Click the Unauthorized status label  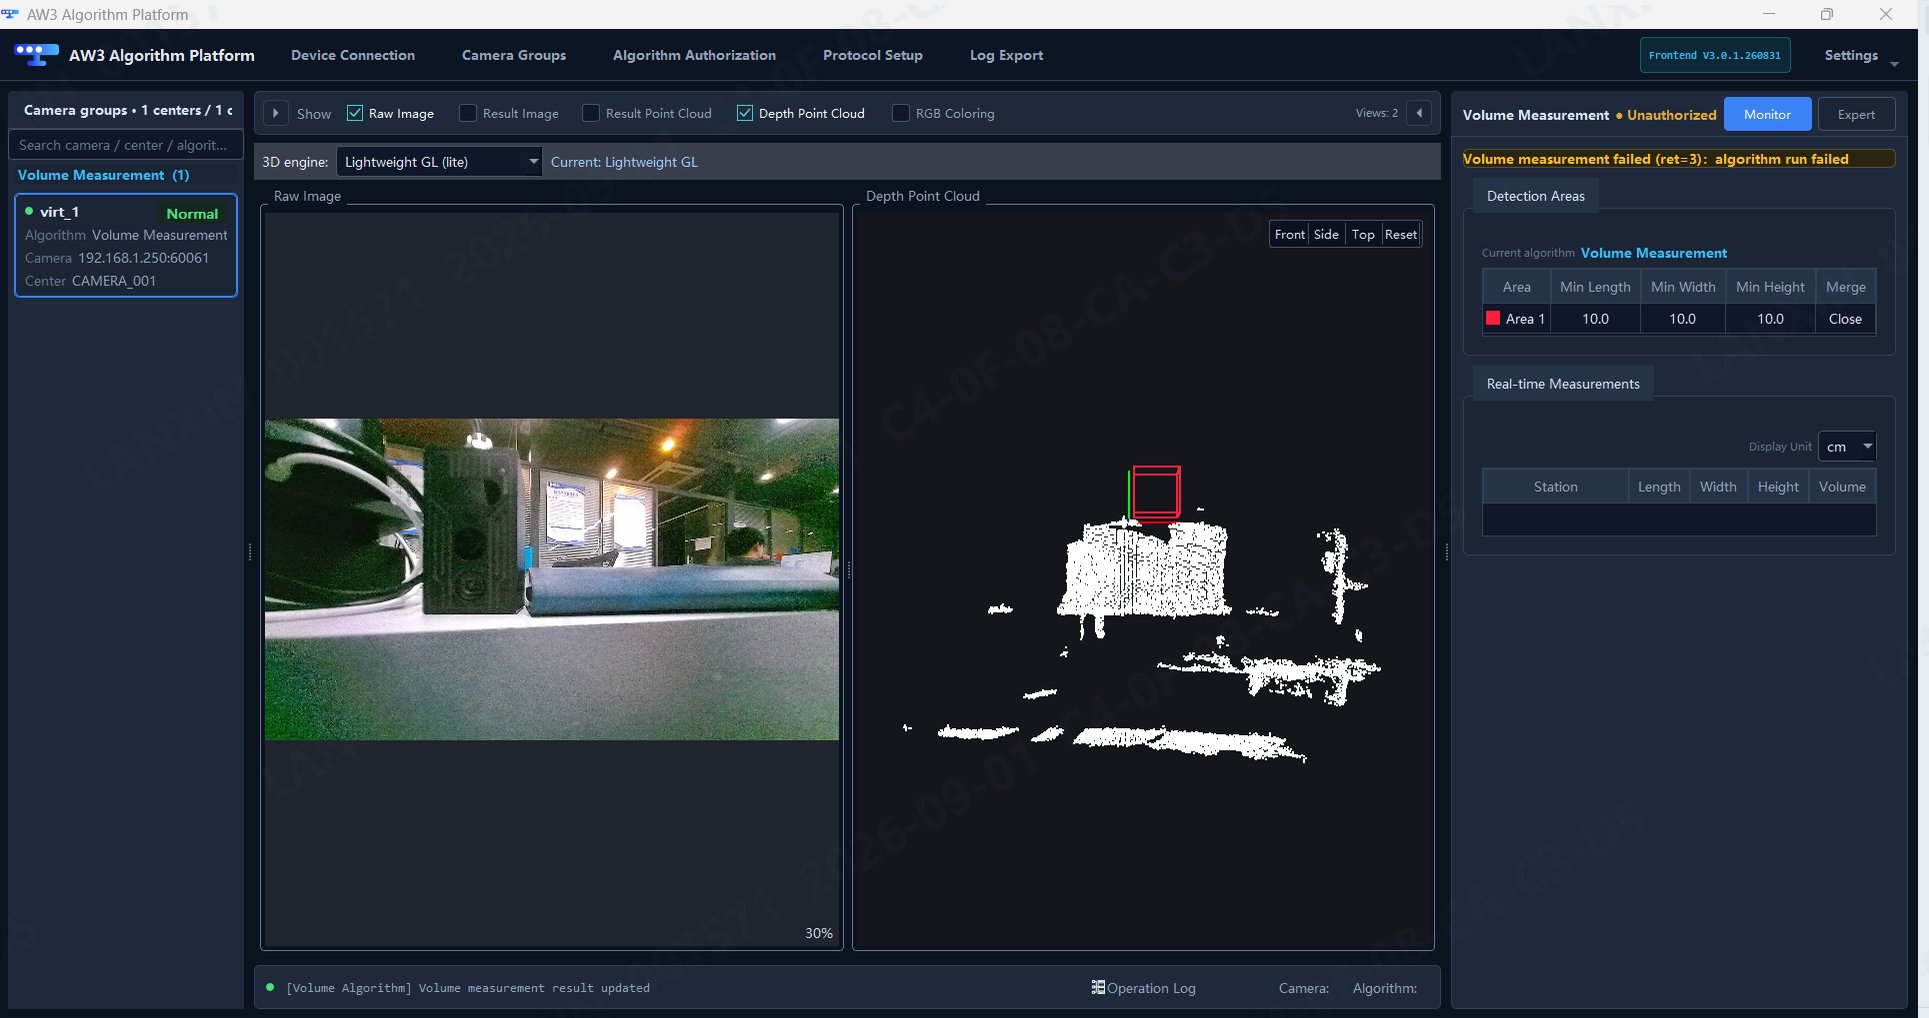(x=1671, y=115)
